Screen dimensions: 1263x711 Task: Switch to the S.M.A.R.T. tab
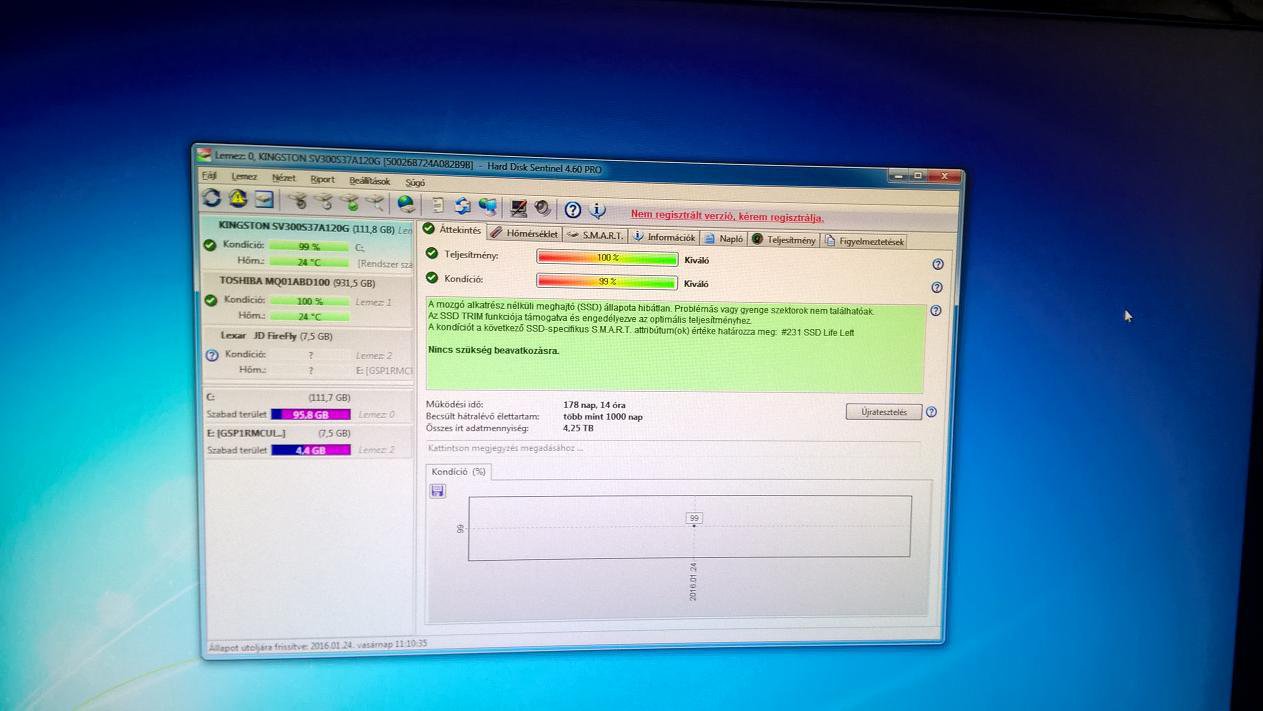(x=594, y=235)
